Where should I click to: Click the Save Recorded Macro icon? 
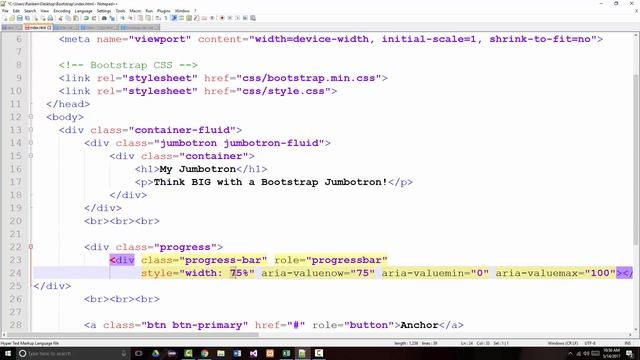253,18
